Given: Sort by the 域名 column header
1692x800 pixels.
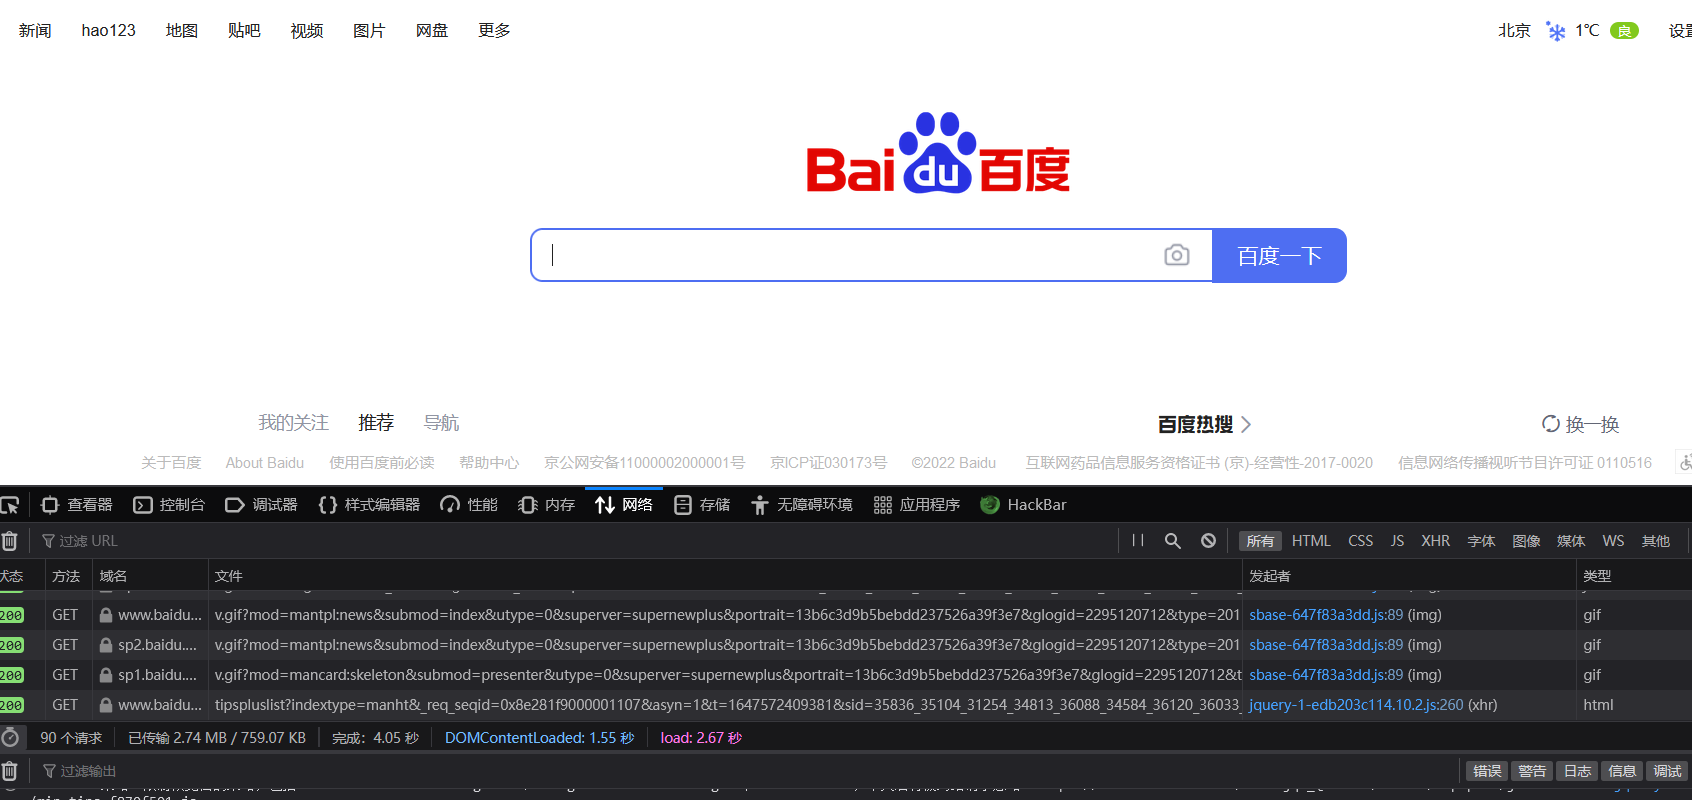Looking at the screenshot, I should click(150, 576).
